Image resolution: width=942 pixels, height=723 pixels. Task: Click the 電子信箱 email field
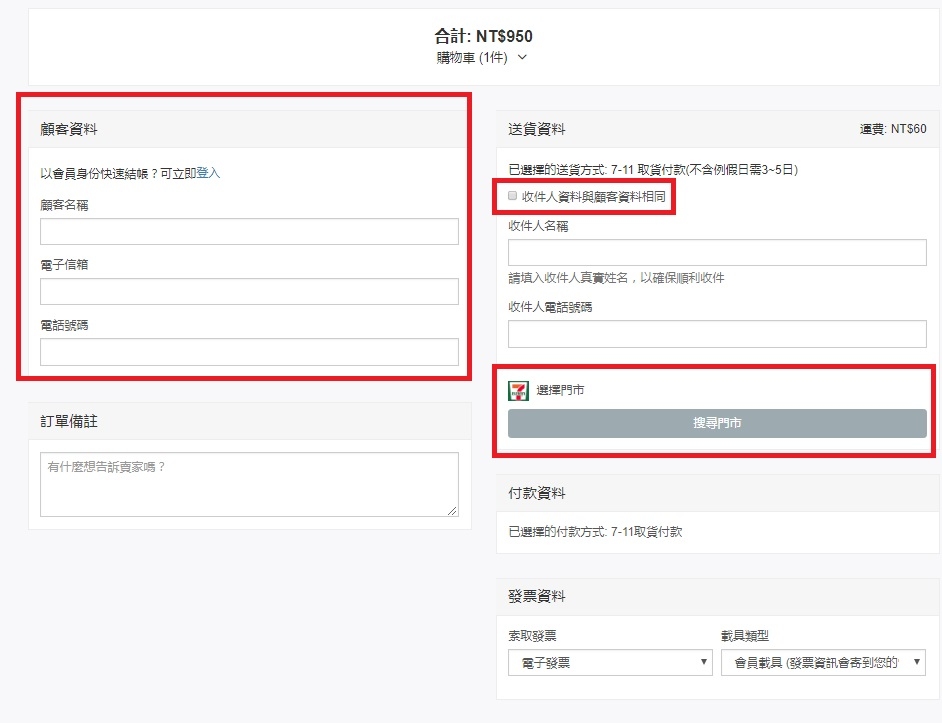(x=249, y=291)
